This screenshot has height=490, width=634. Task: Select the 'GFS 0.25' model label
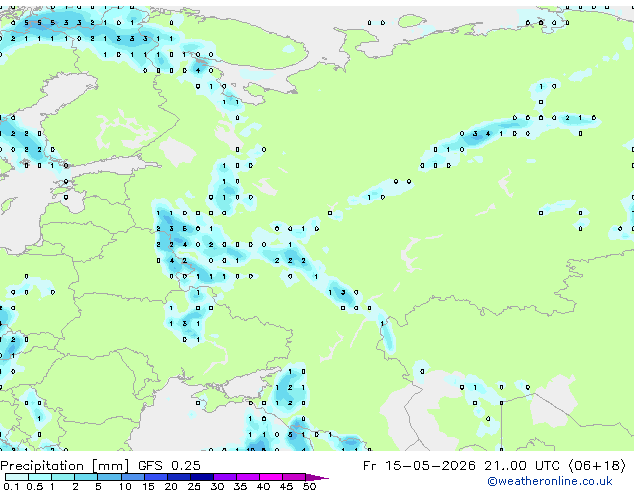(x=169, y=466)
